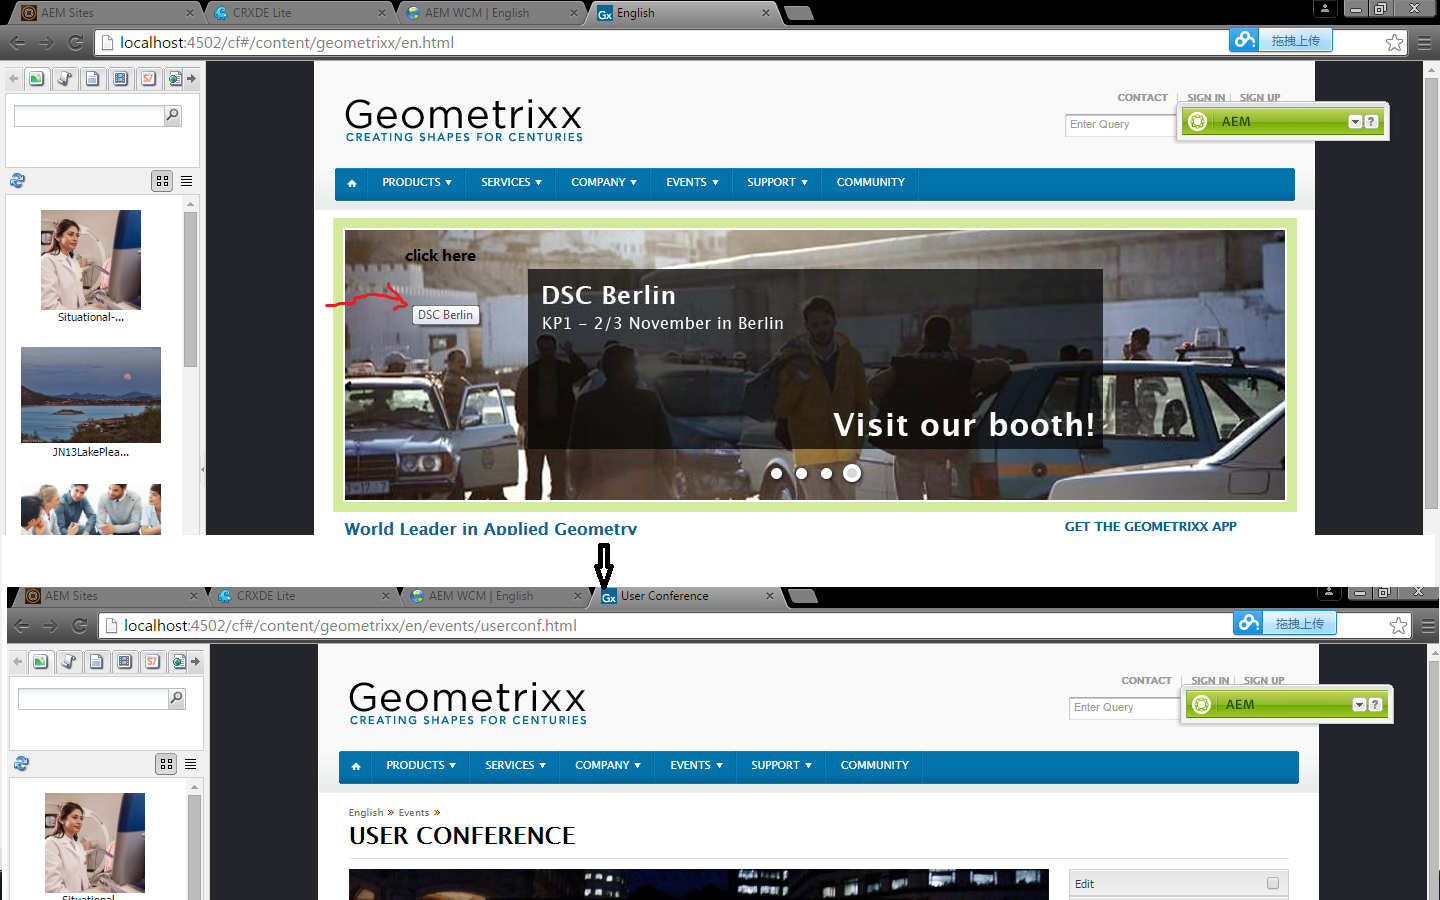
Task: Open globe page tab in English window finder
Action: (x=175, y=79)
